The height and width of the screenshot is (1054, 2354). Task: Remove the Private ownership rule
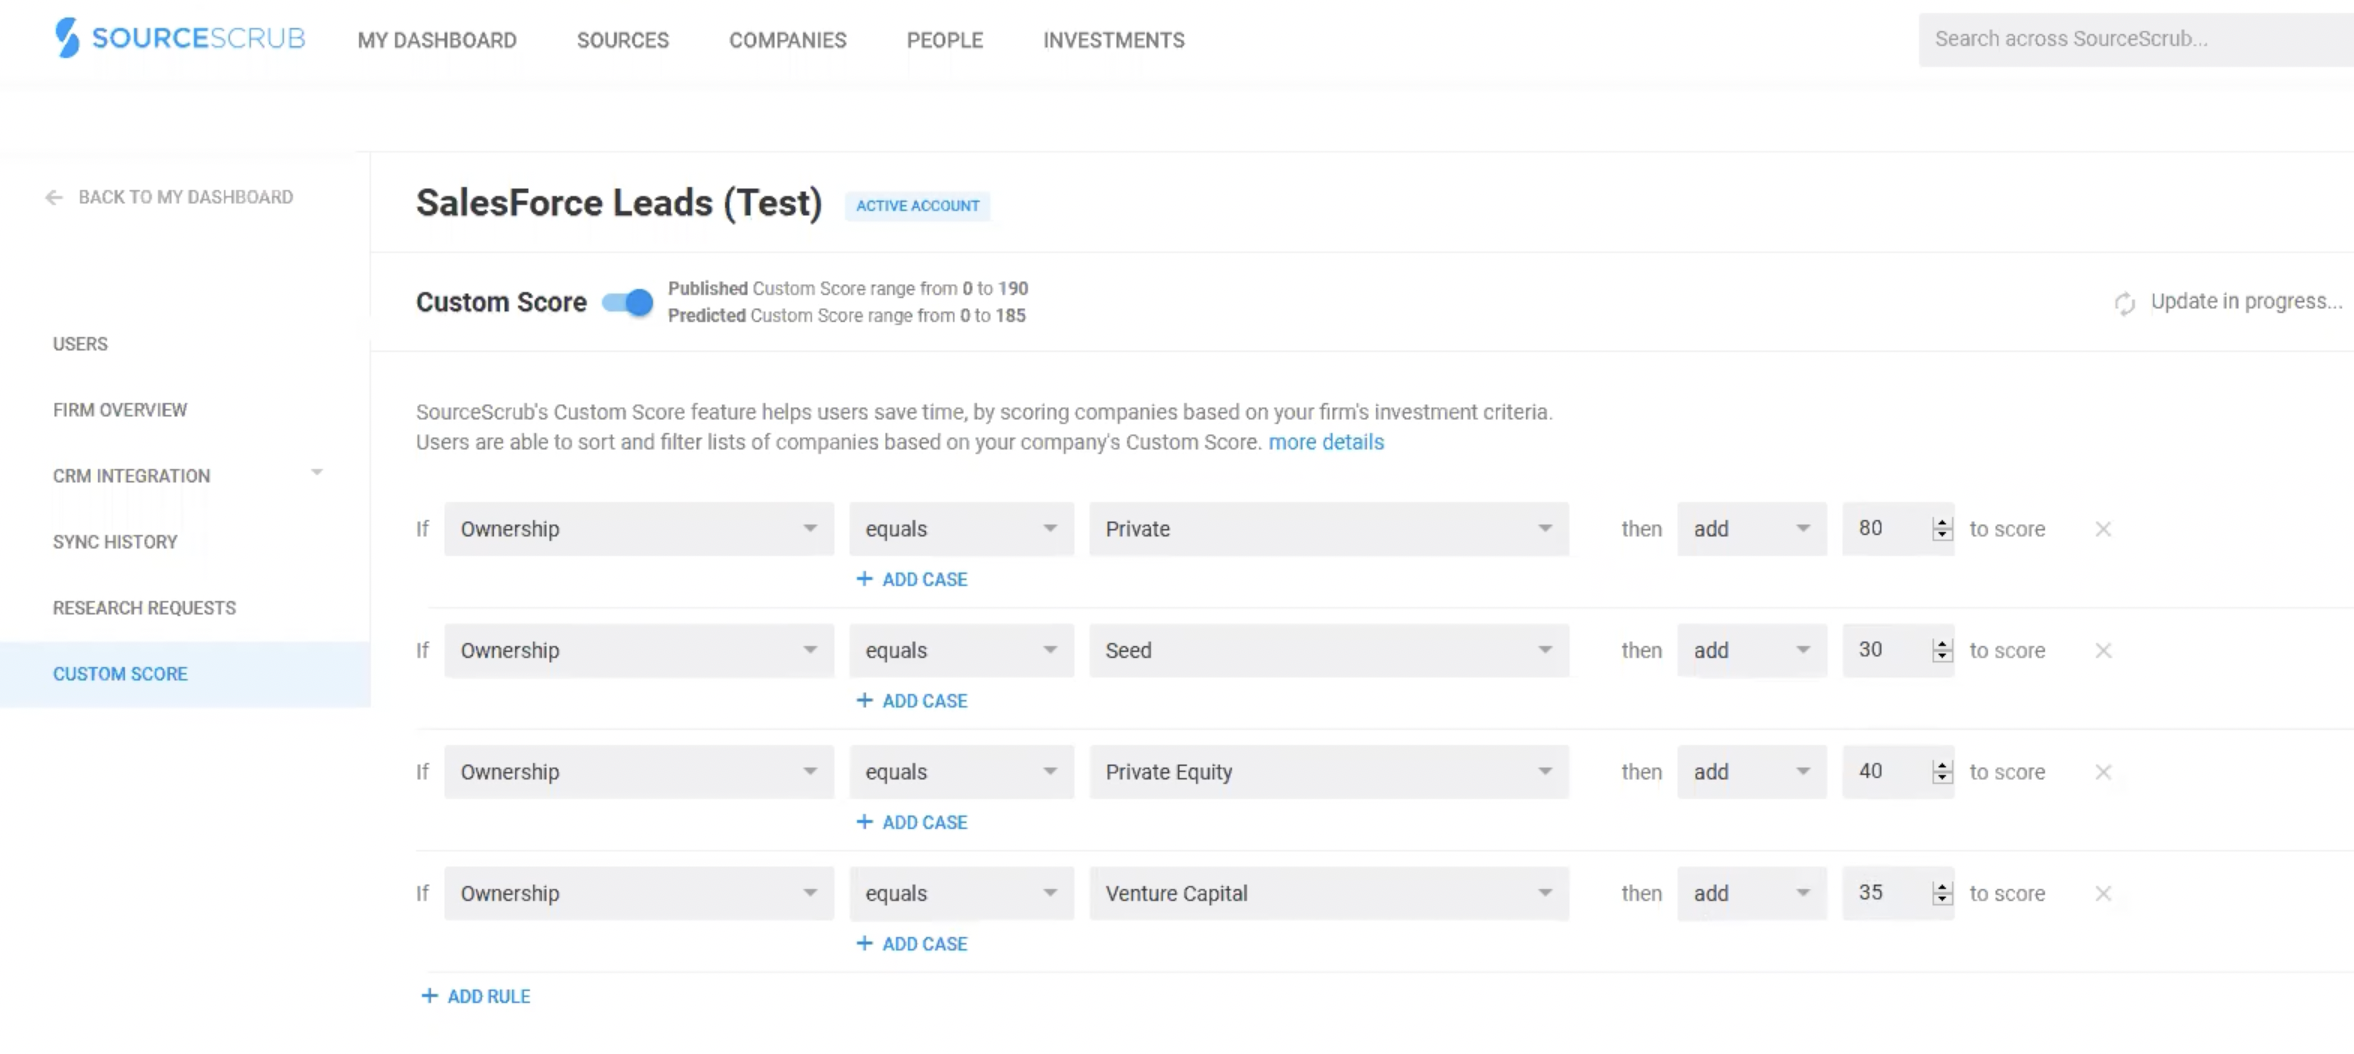2103,529
